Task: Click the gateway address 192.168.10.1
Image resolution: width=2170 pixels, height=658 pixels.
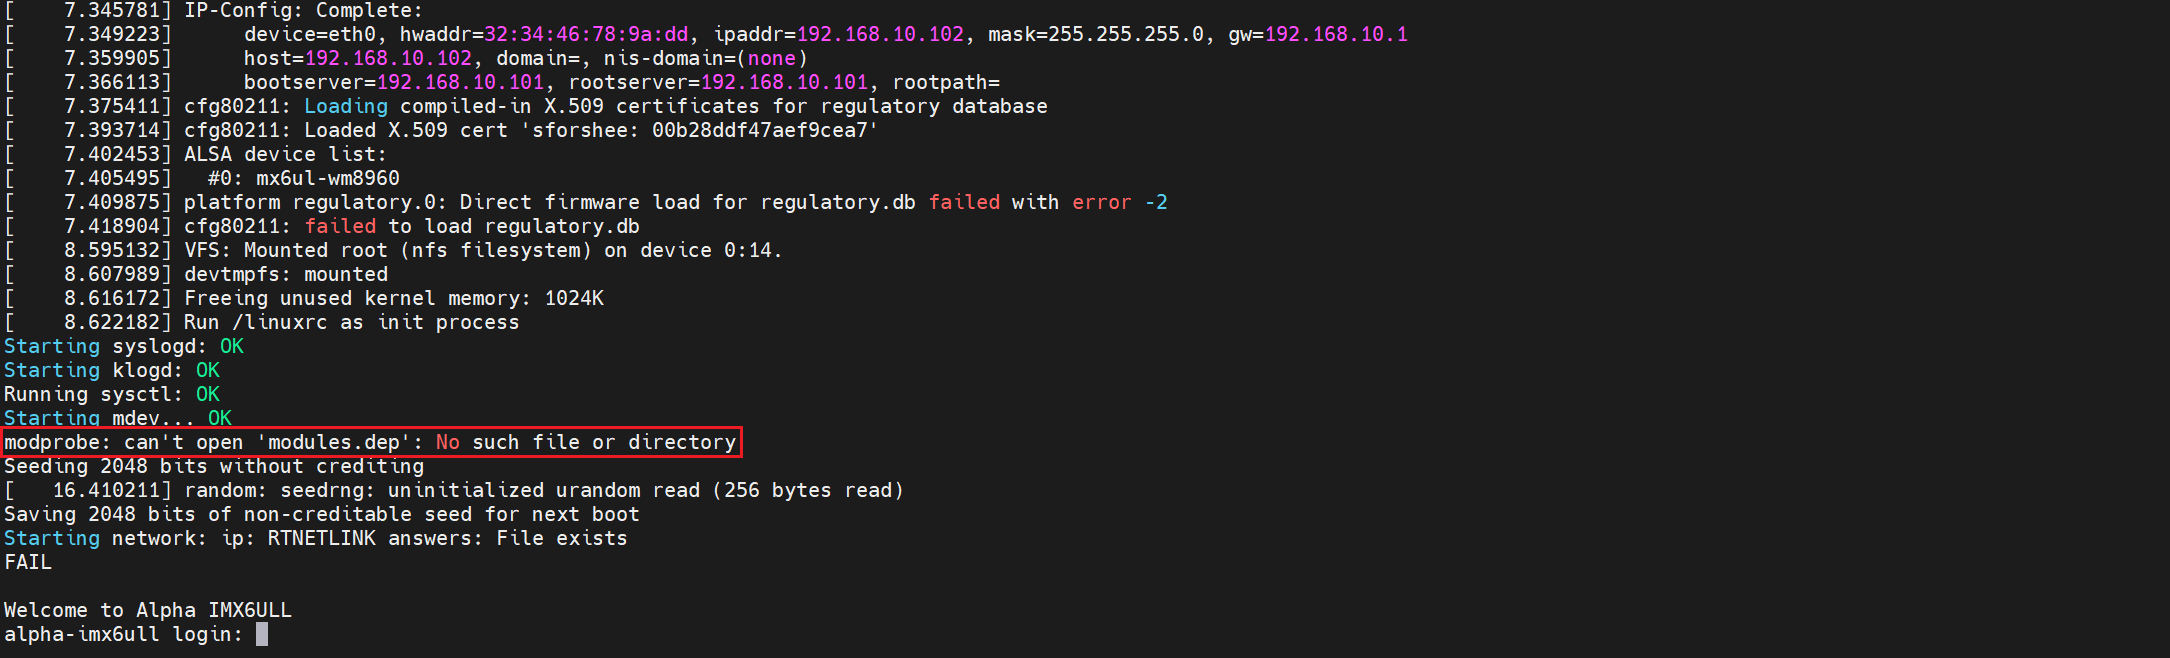Action: (x=1336, y=34)
